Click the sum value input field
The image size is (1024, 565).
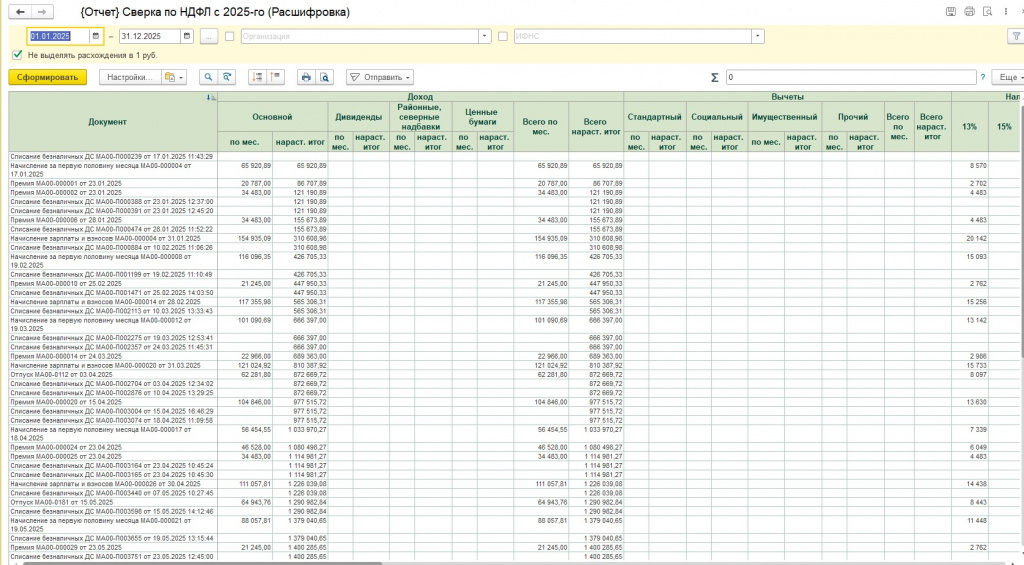[x=850, y=77]
